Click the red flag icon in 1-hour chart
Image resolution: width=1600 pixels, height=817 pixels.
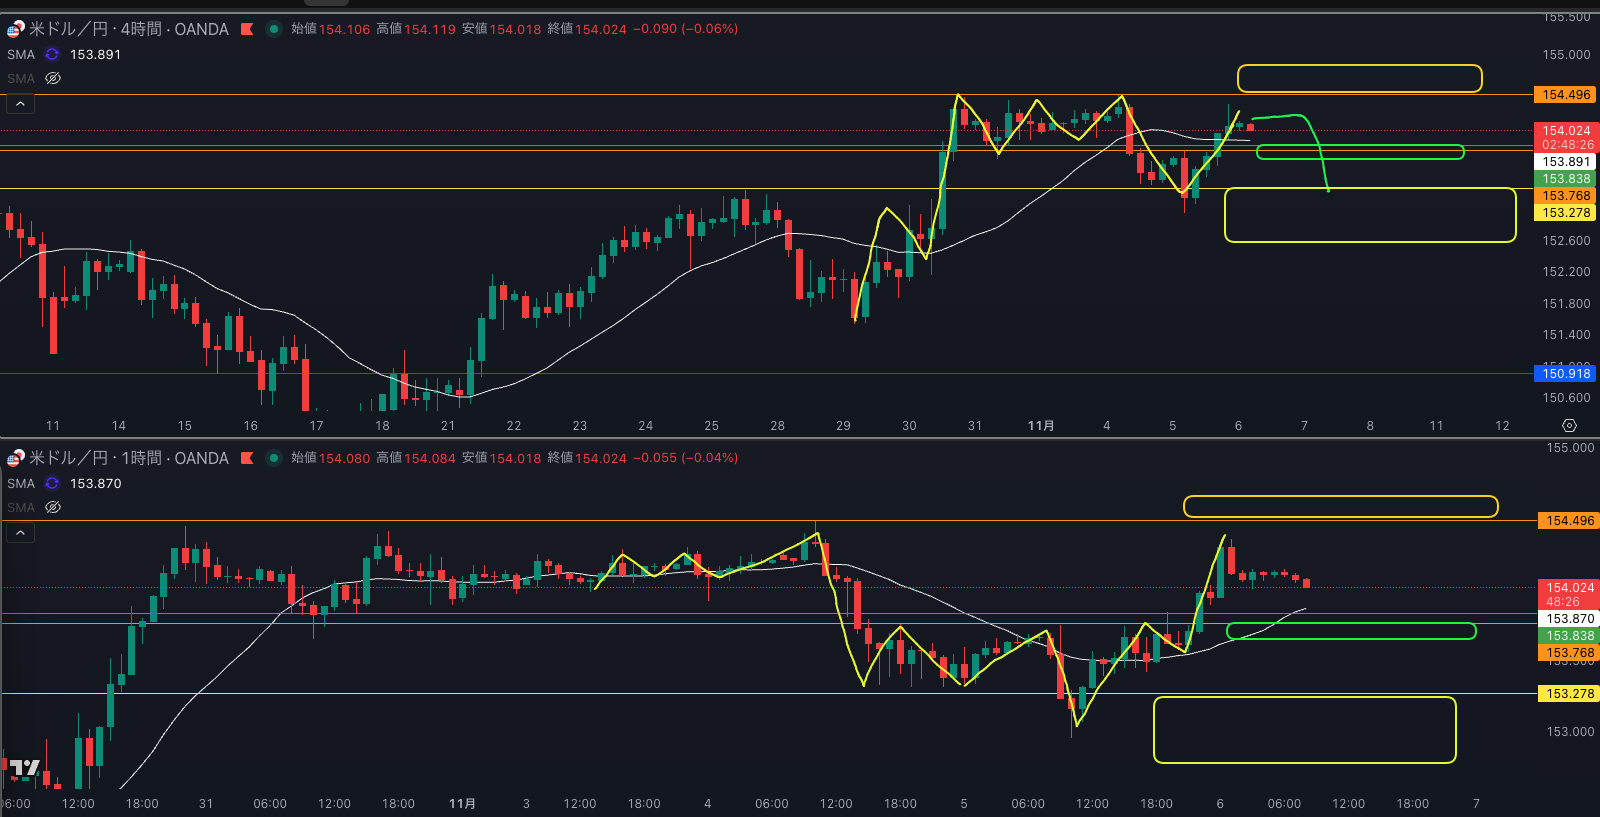click(x=247, y=458)
